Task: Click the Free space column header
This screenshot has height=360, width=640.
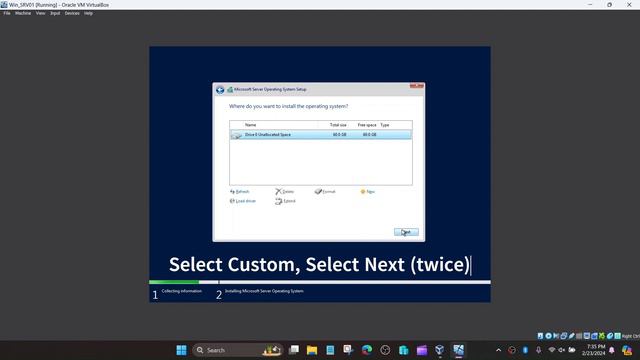Action: (x=367, y=125)
